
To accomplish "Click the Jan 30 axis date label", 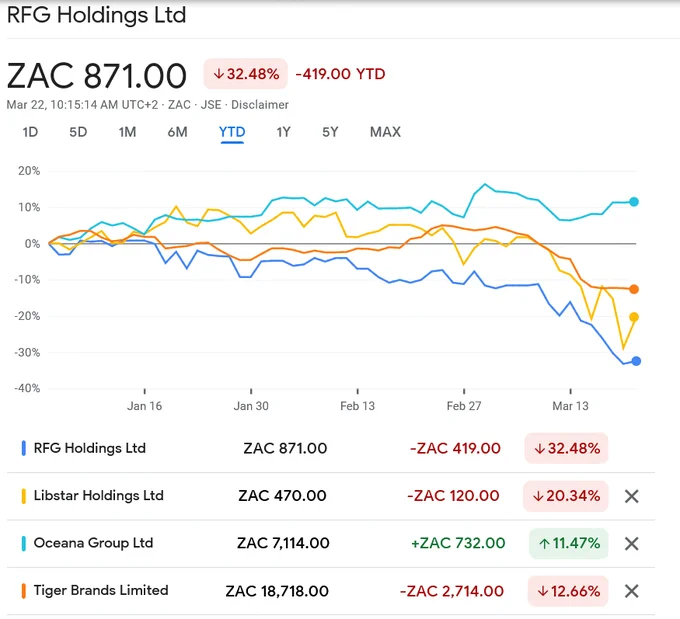I will coord(251,406).
